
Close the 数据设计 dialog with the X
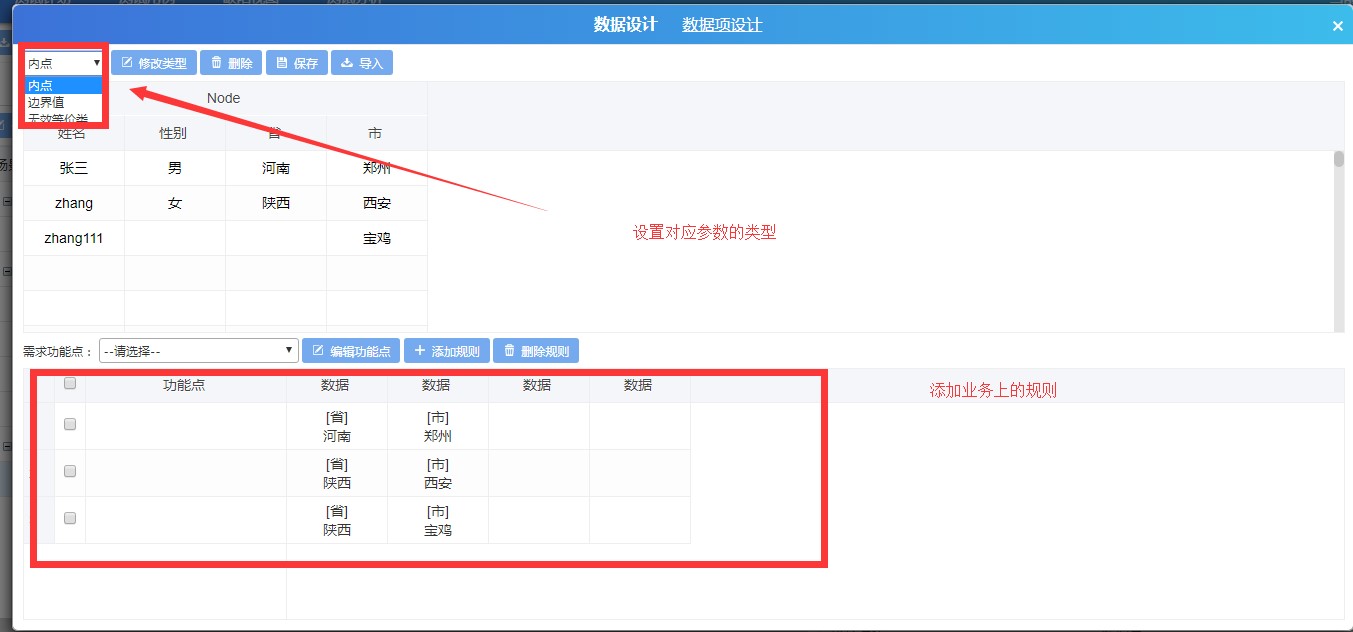(x=1337, y=26)
